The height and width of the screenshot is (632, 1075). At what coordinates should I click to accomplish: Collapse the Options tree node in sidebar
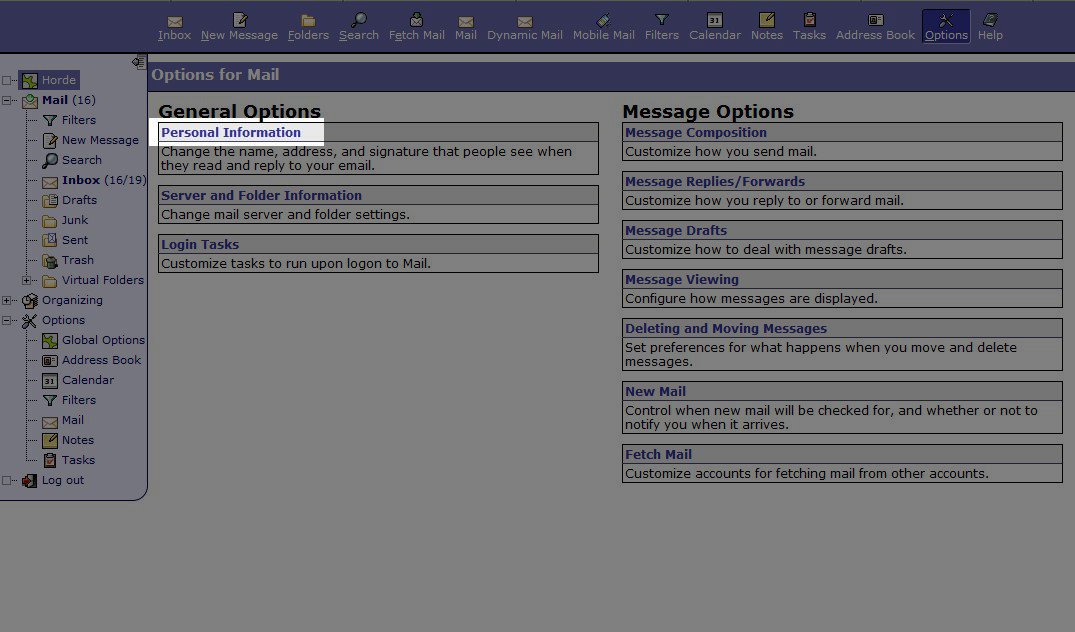(7, 320)
